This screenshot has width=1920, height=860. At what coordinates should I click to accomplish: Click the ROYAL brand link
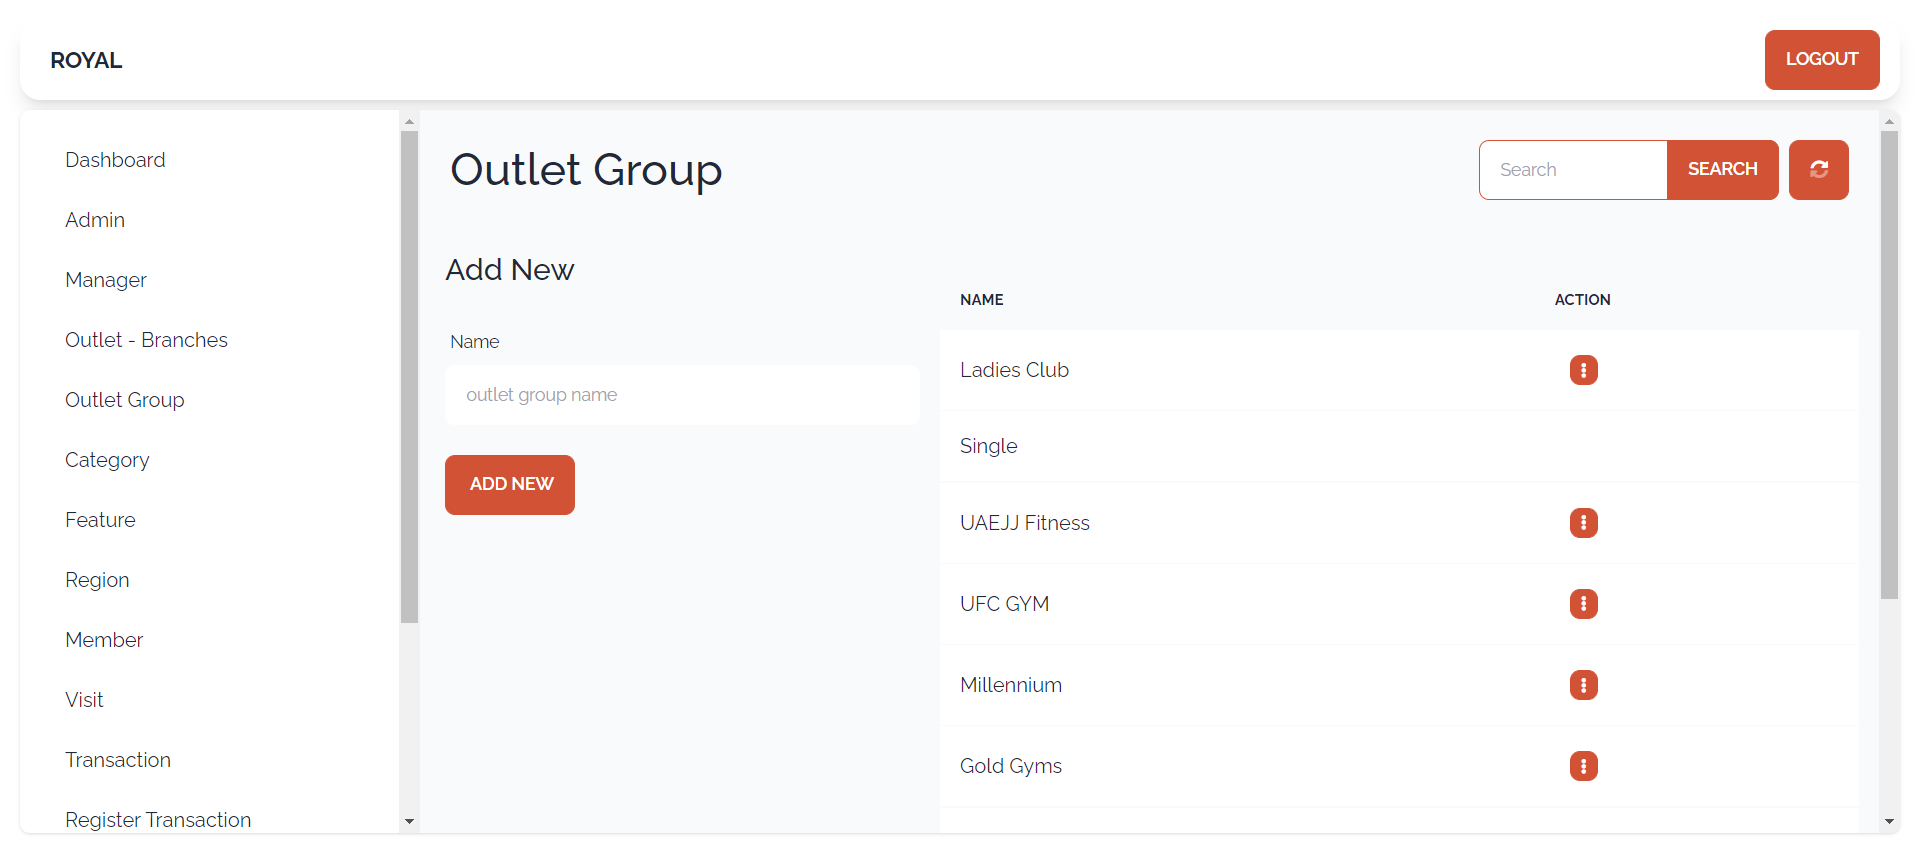click(86, 60)
